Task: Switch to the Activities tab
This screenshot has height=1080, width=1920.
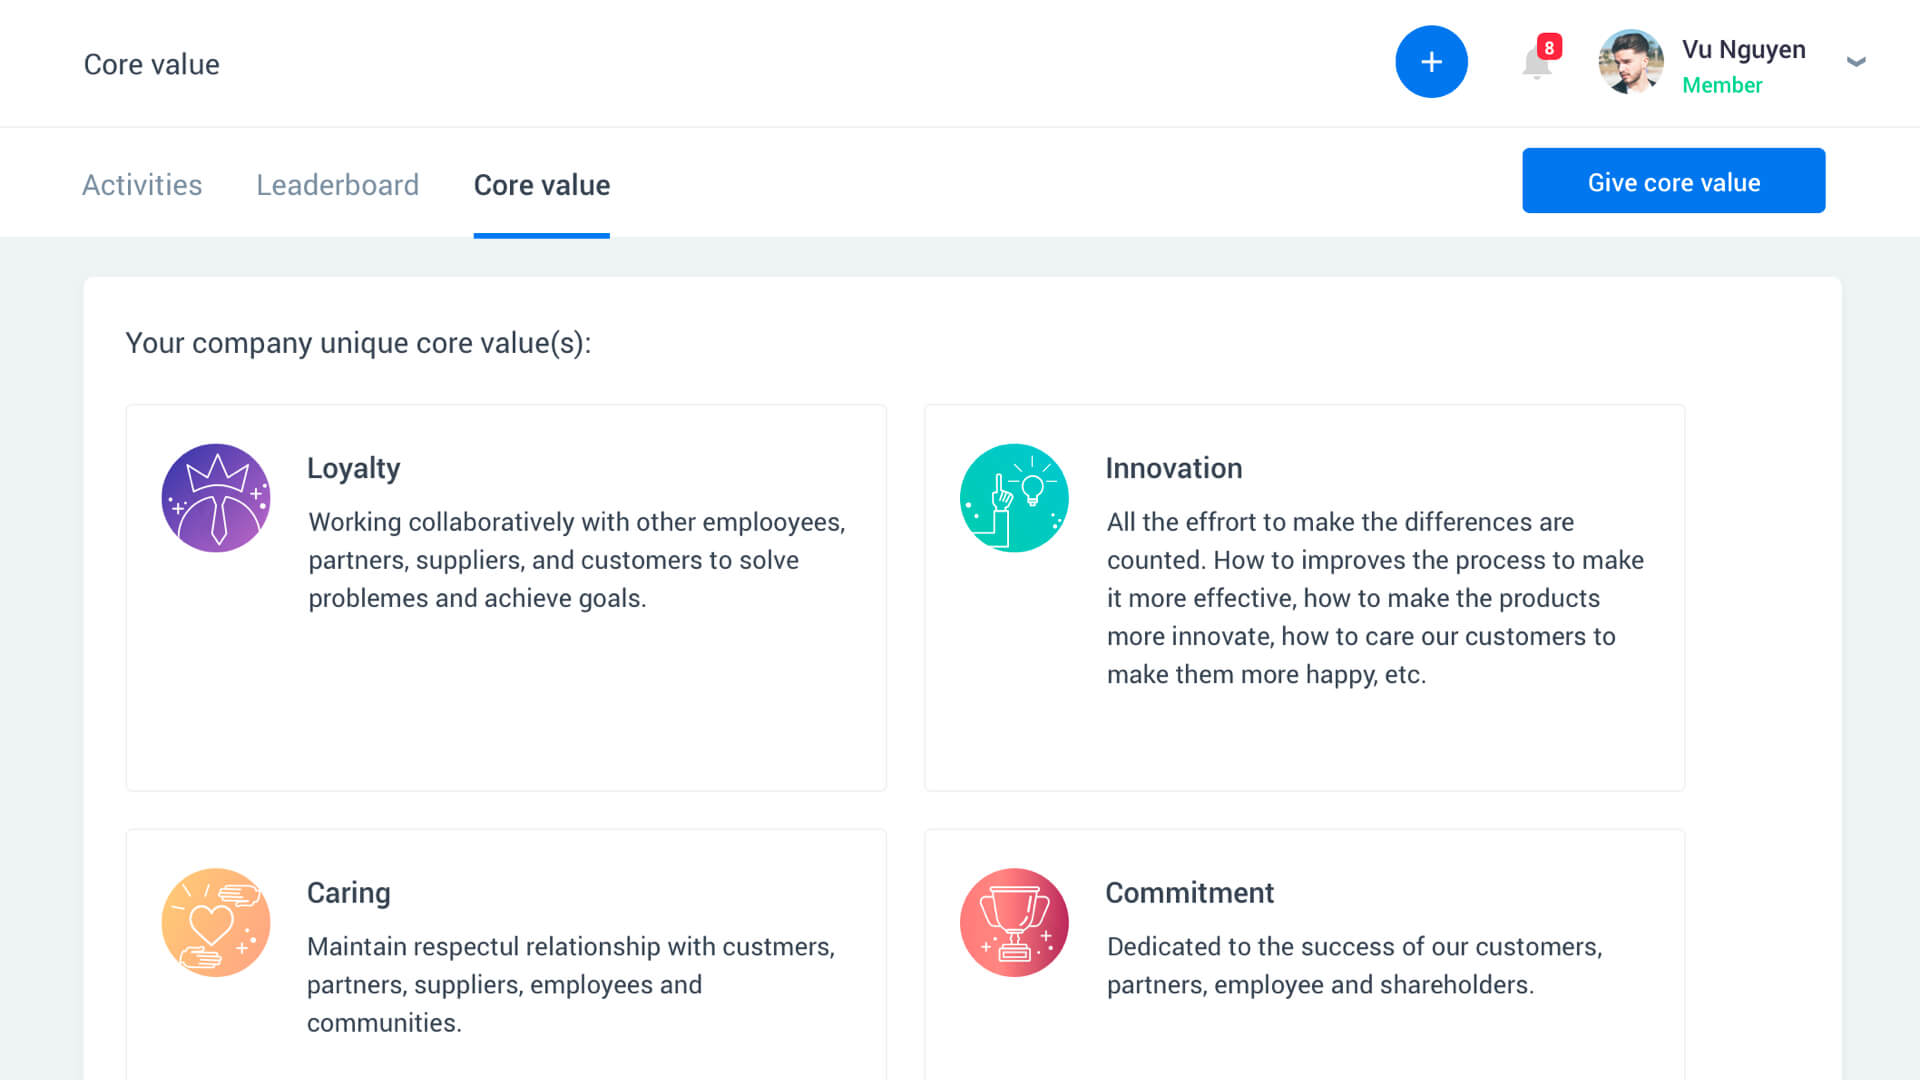Action: pos(142,185)
